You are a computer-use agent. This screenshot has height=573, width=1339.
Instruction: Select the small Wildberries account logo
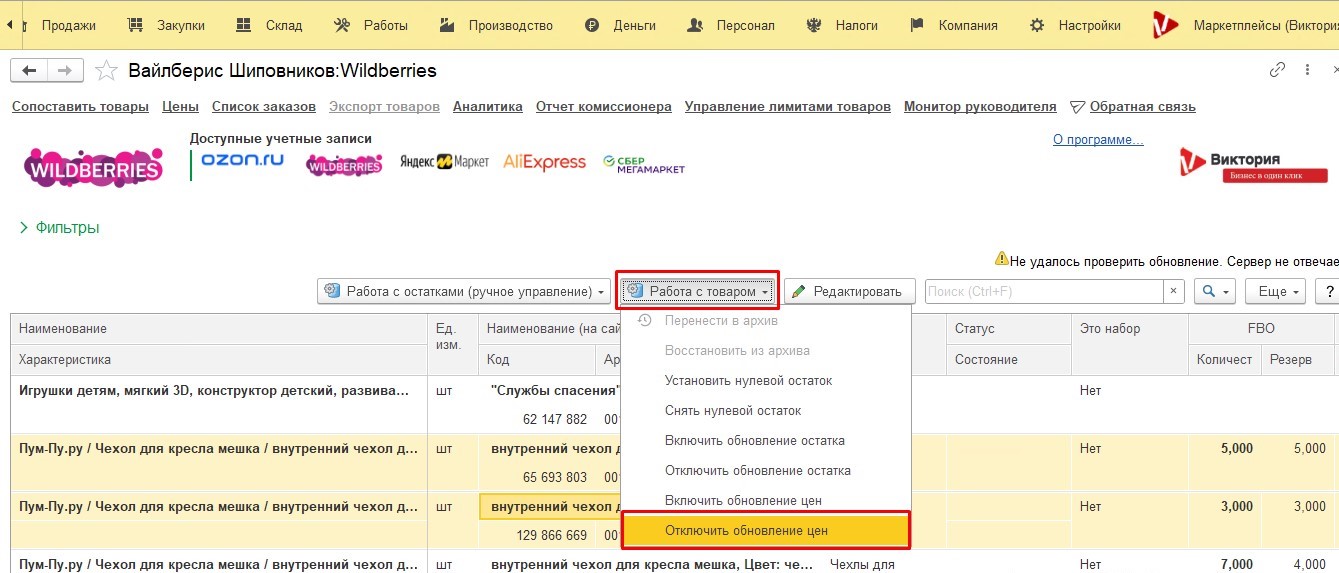[344, 165]
